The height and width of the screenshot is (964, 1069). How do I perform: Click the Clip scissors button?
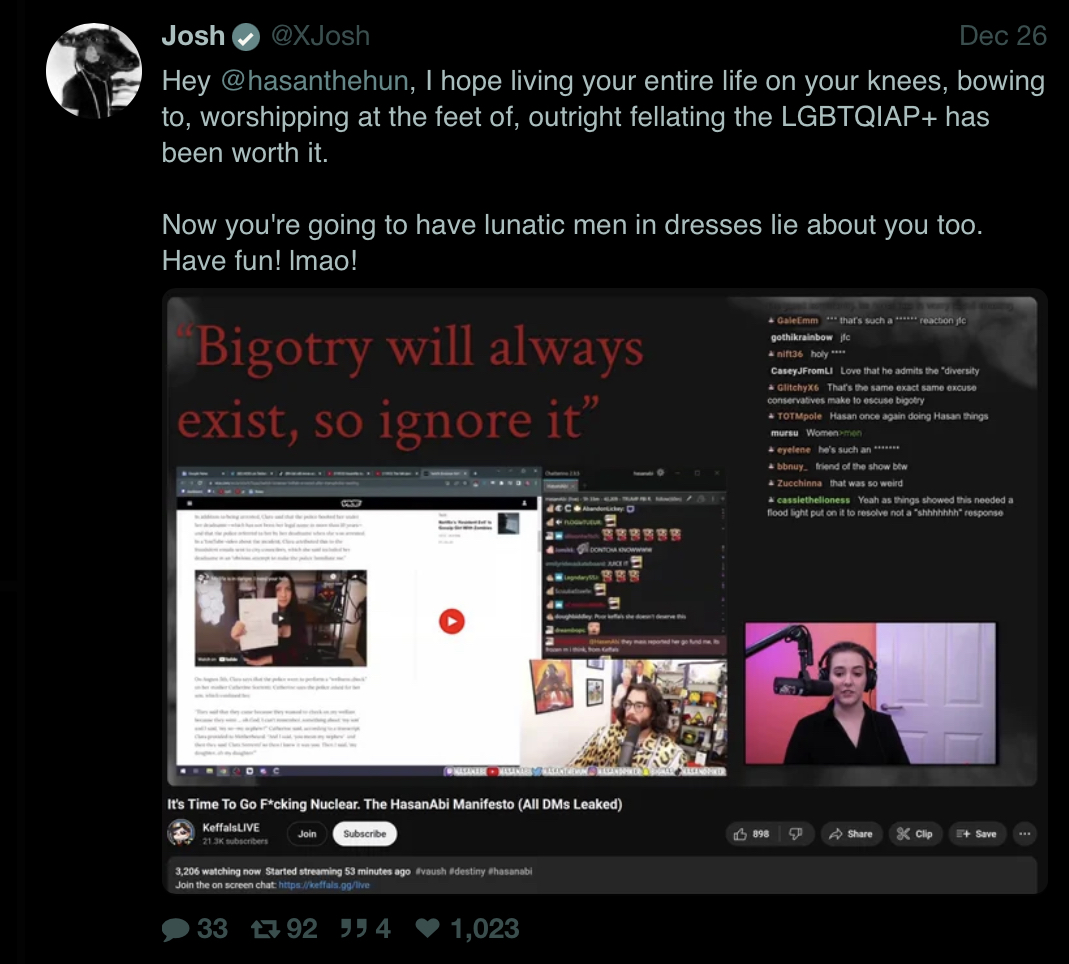(915, 834)
